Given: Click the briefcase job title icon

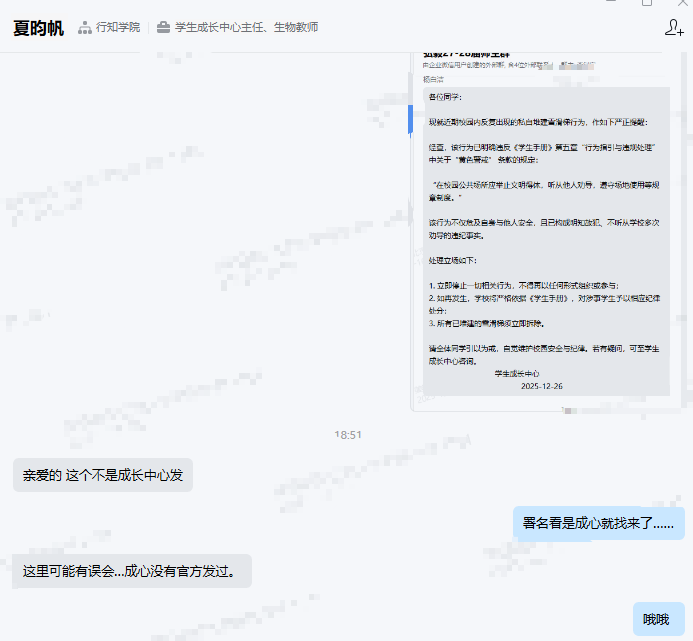Looking at the screenshot, I should [x=164, y=27].
